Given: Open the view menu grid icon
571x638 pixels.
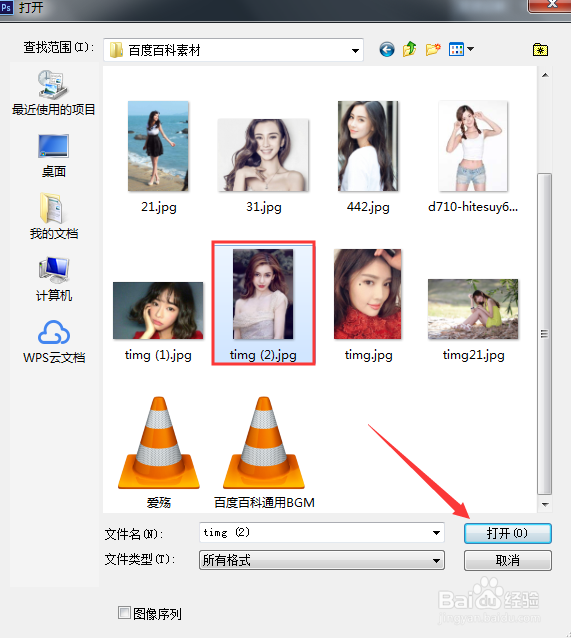Looking at the screenshot, I should point(456,49).
